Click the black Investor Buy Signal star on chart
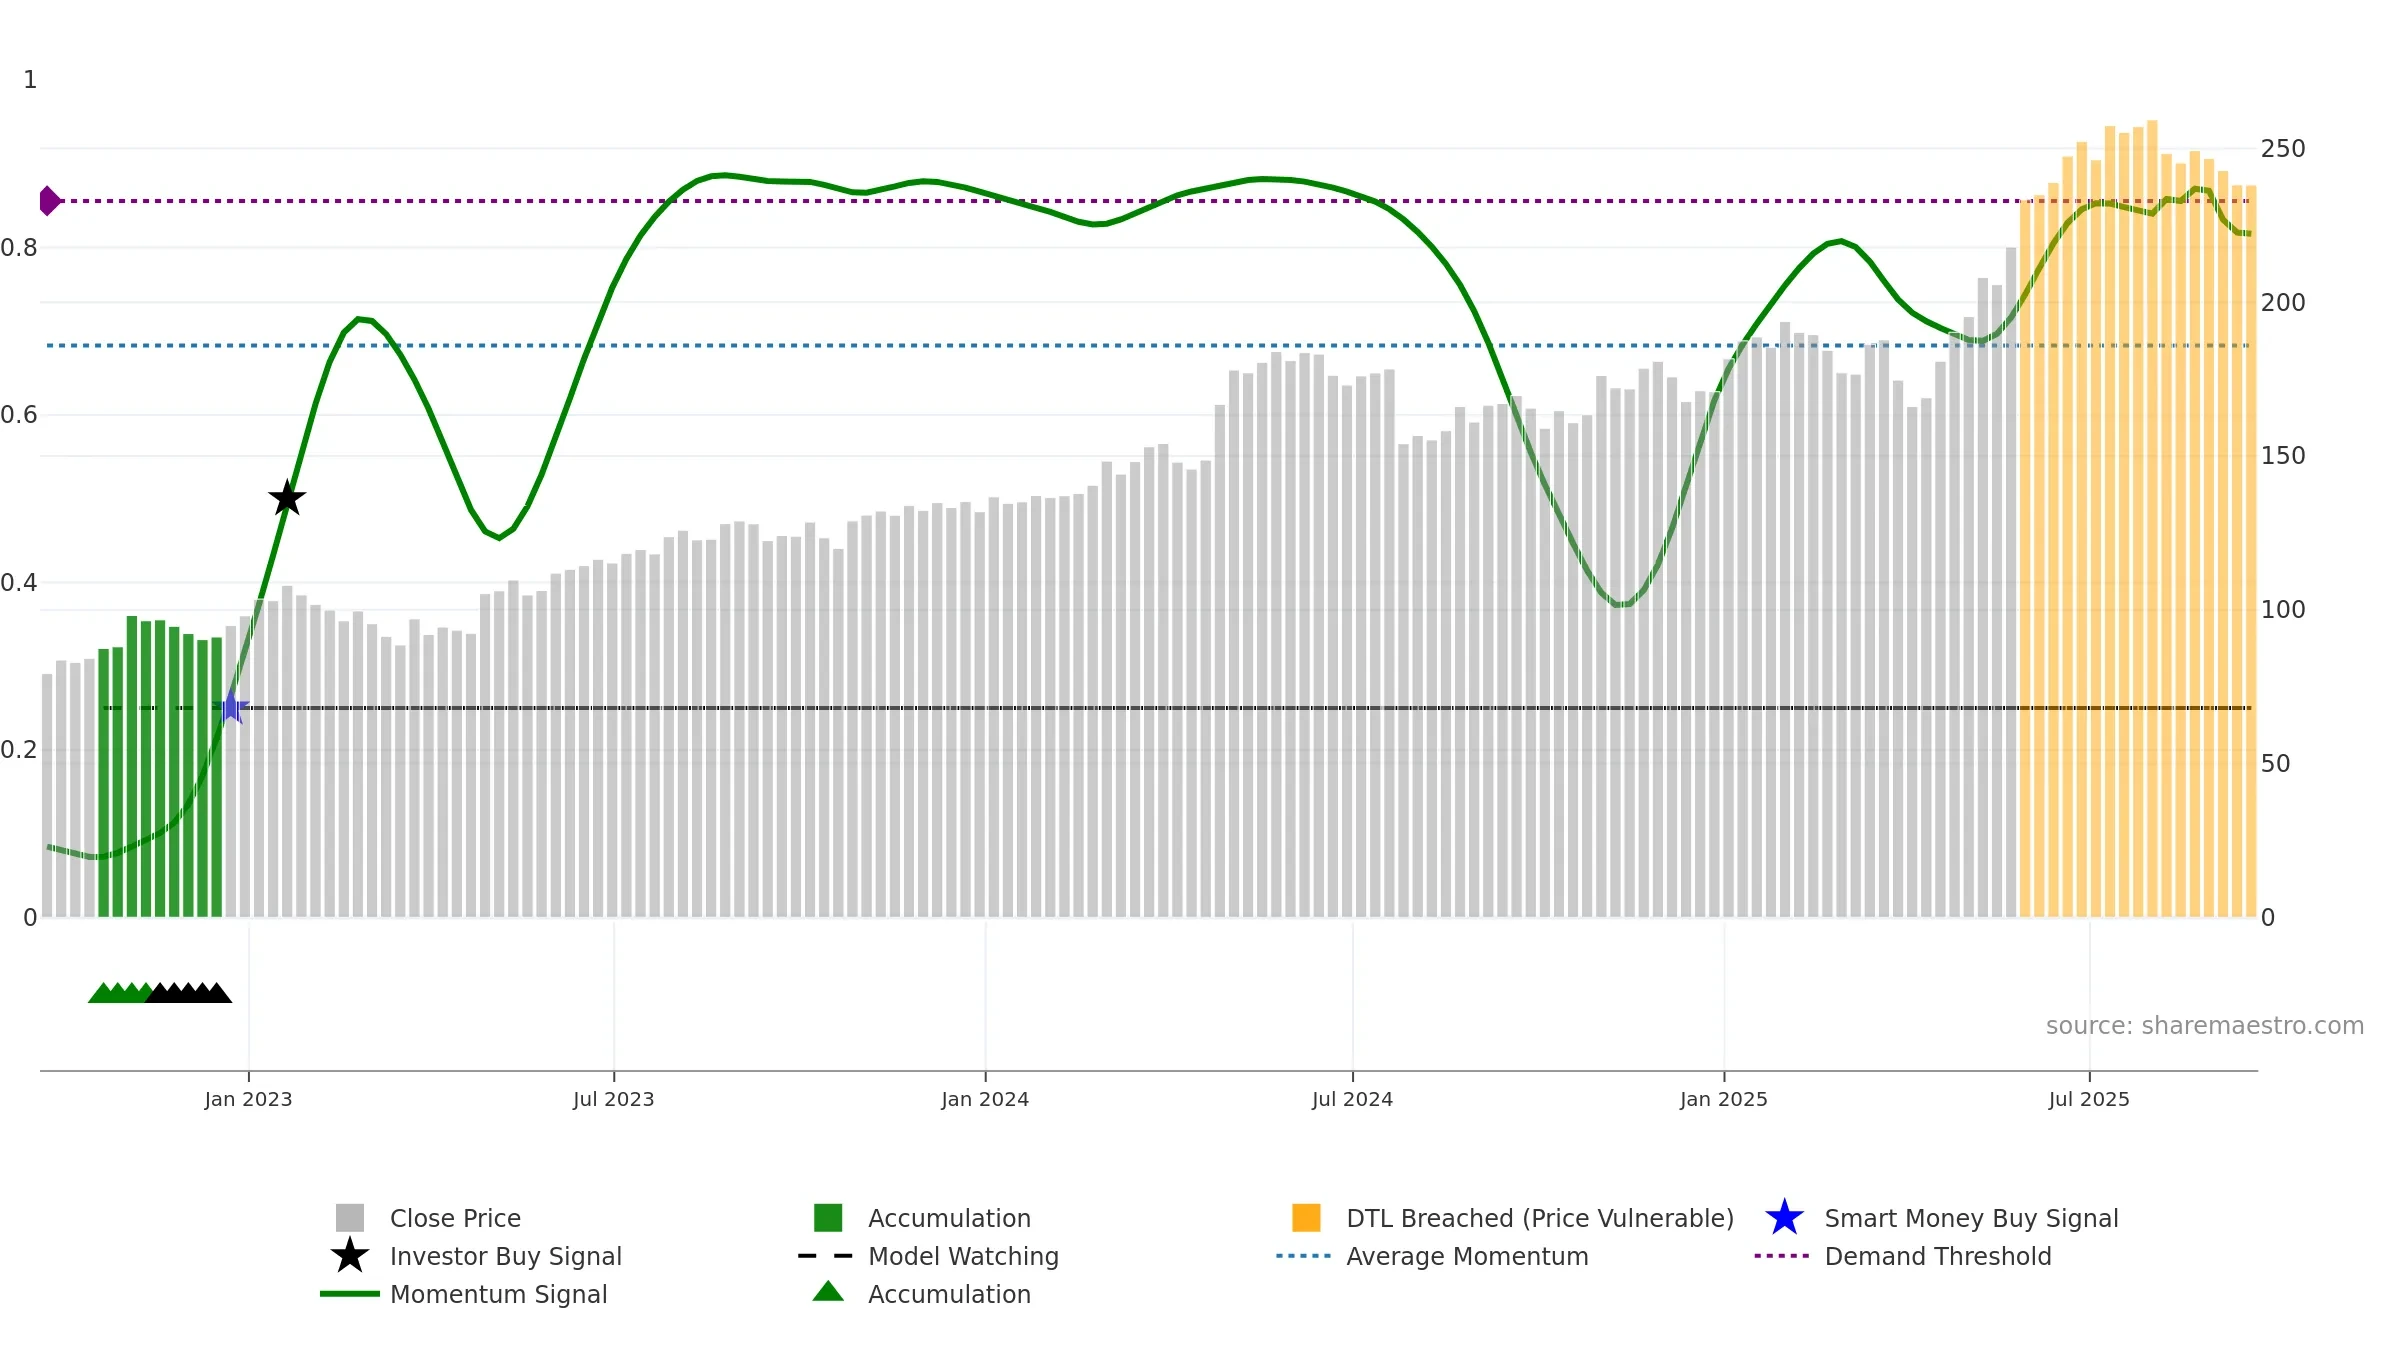Screen dimensions: 2400x1350 (x=287, y=498)
